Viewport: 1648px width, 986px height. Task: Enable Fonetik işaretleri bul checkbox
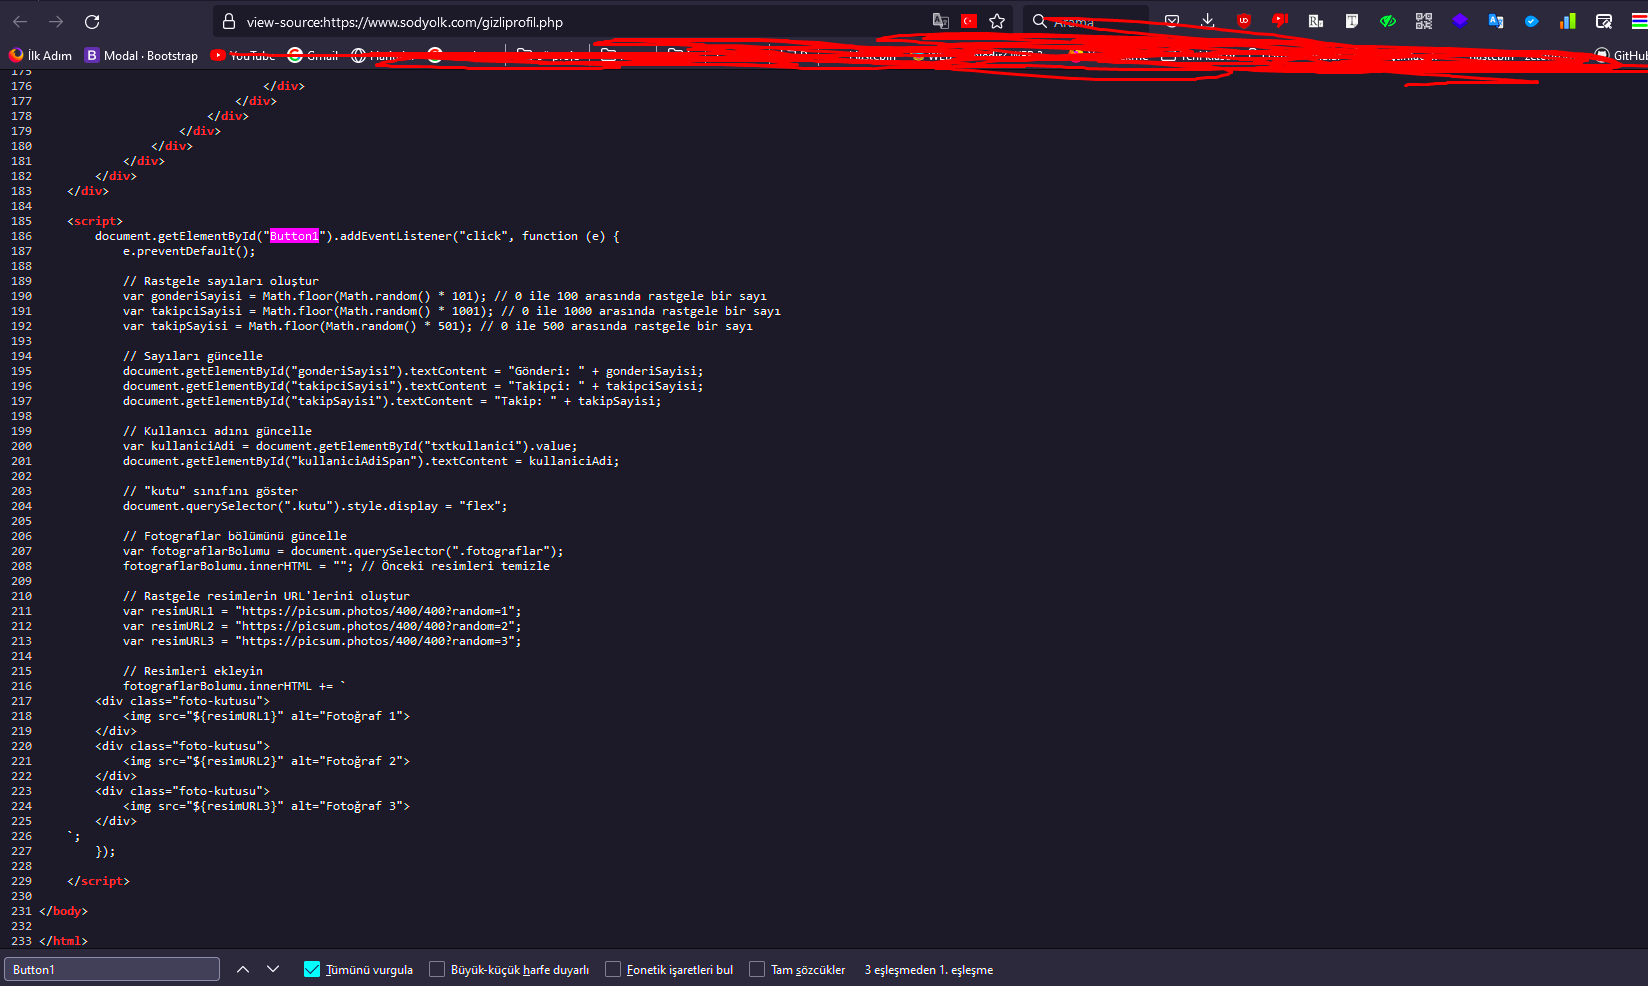point(613,969)
